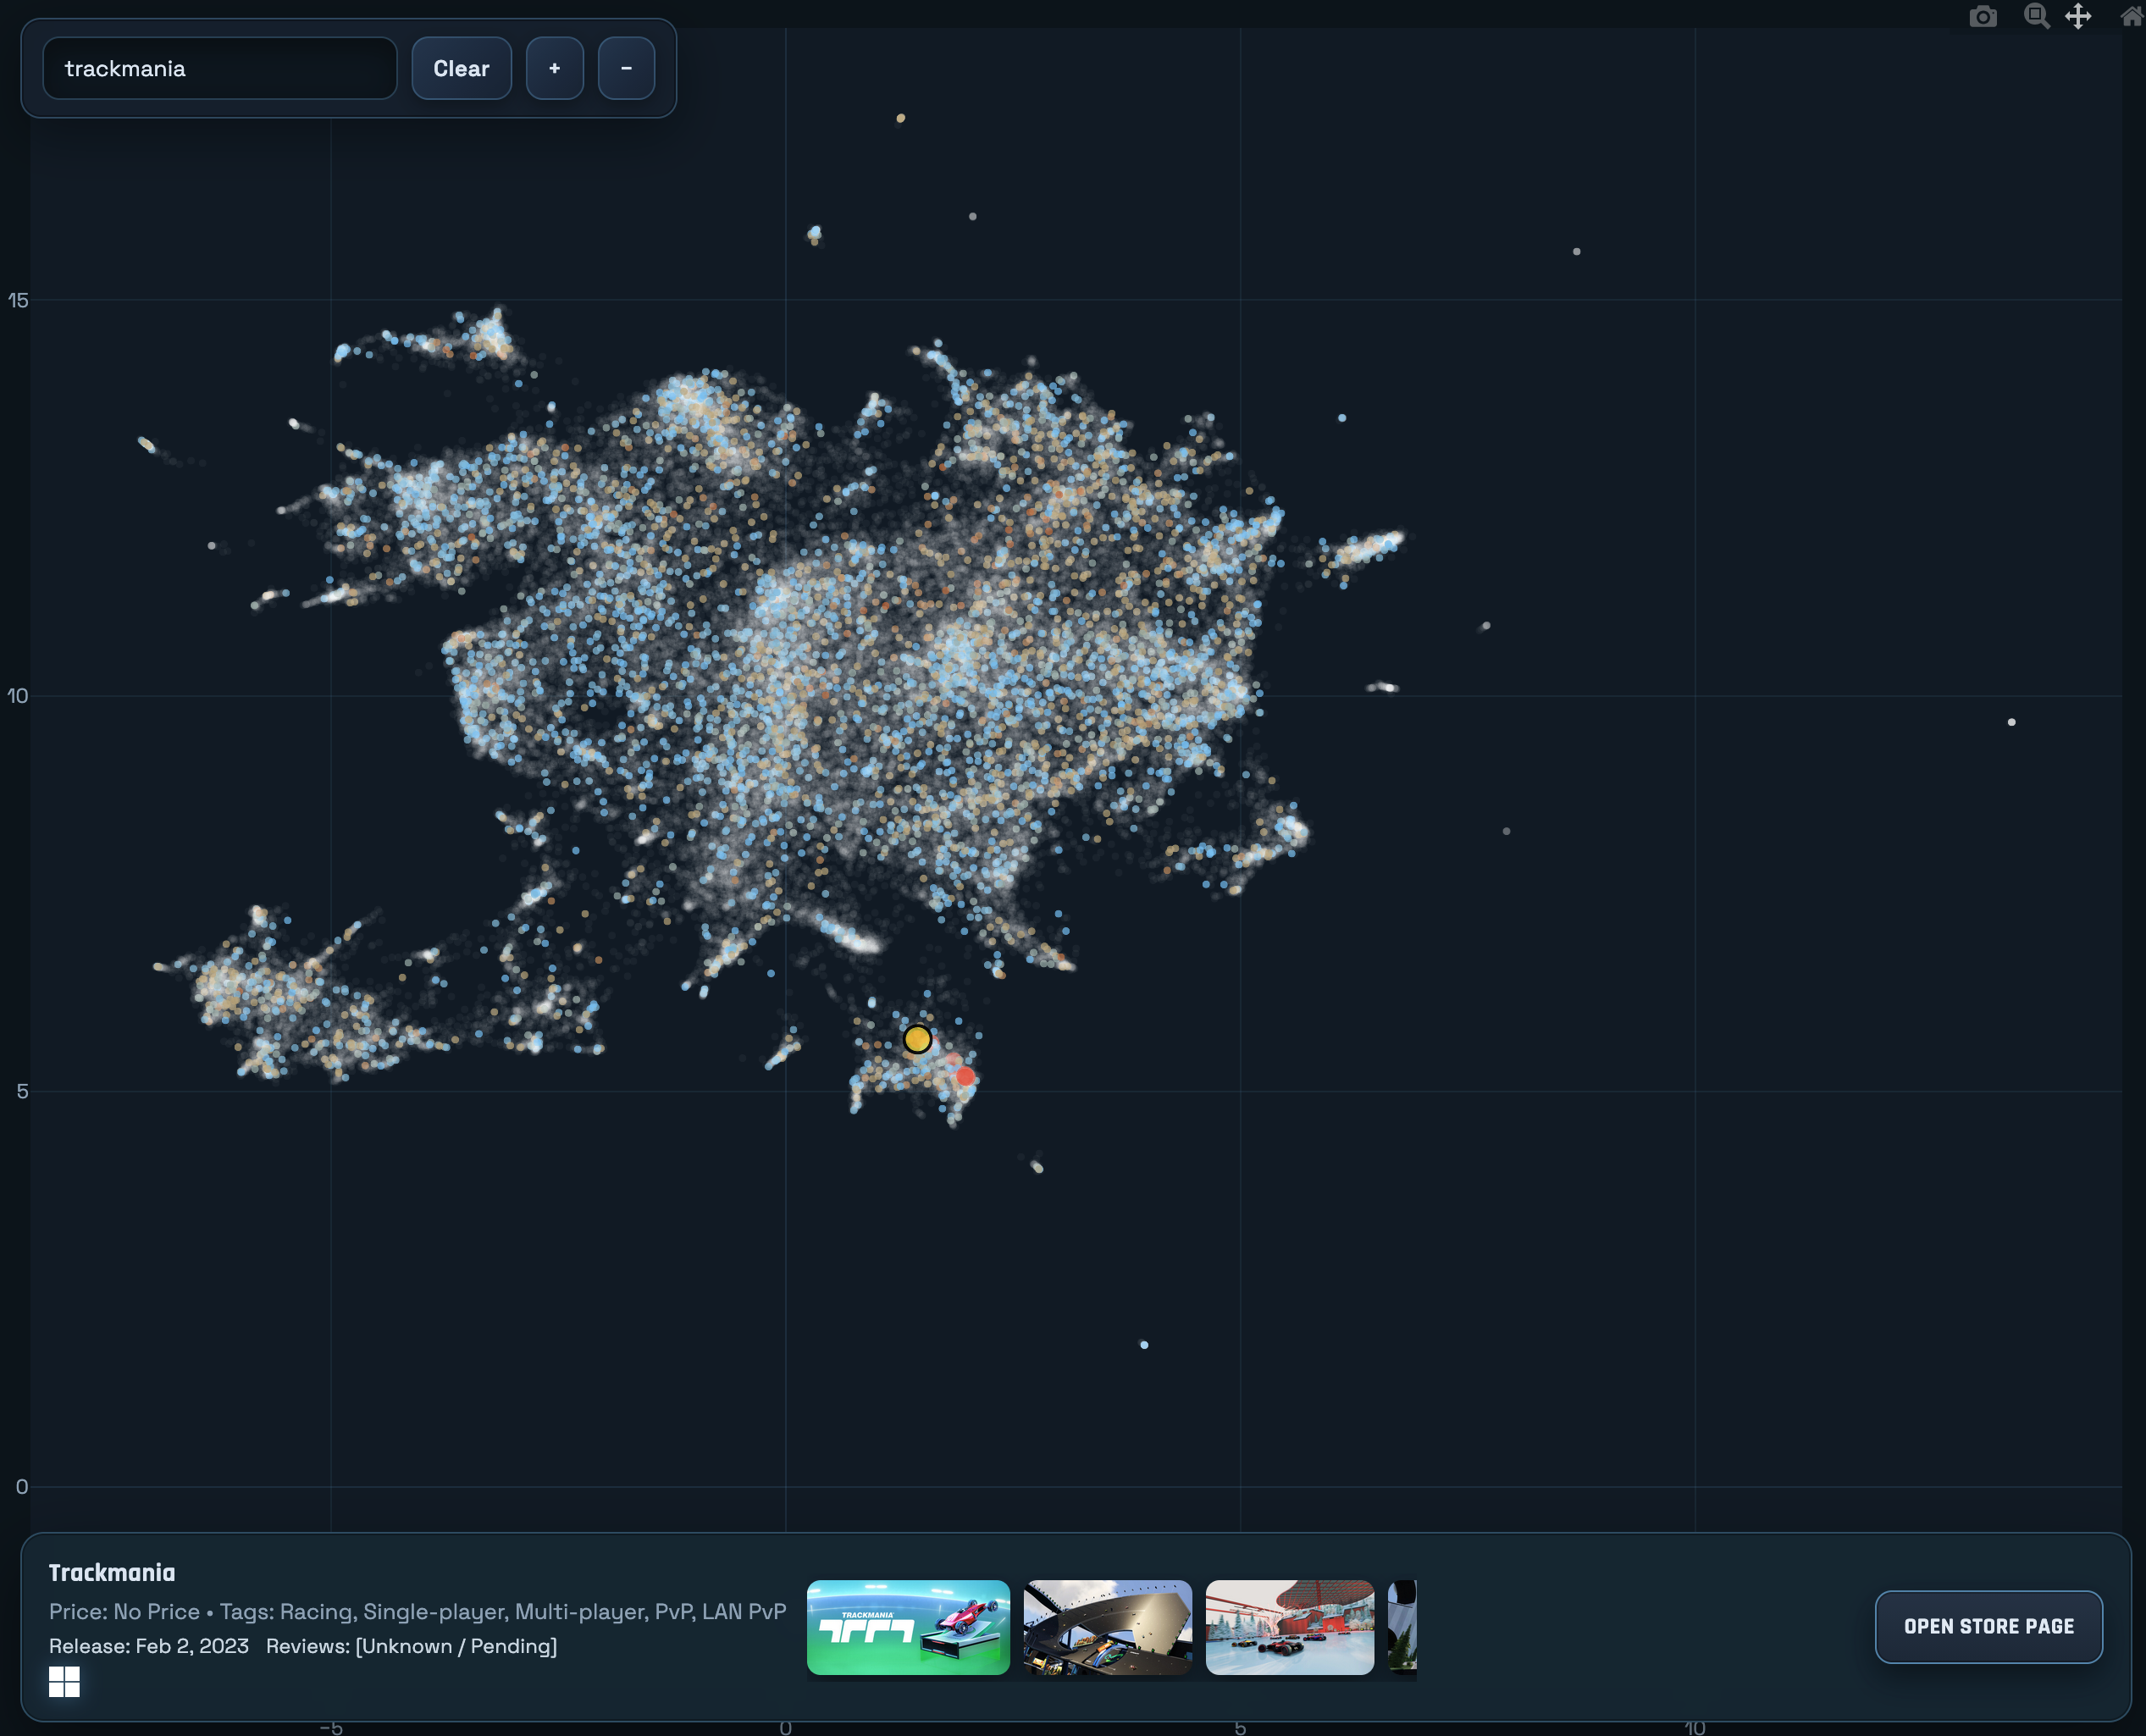Click the highlighted yellow Trackmania data point

[x=917, y=1039]
